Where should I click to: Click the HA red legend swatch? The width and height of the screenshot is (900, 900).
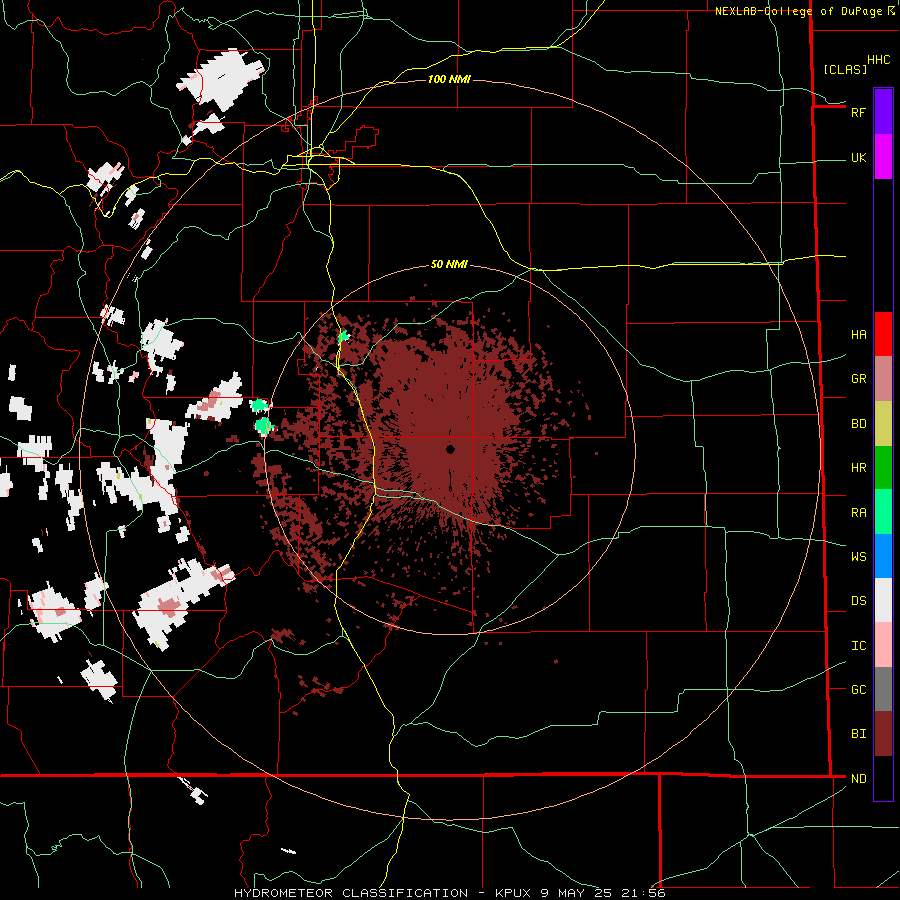pos(883,334)
